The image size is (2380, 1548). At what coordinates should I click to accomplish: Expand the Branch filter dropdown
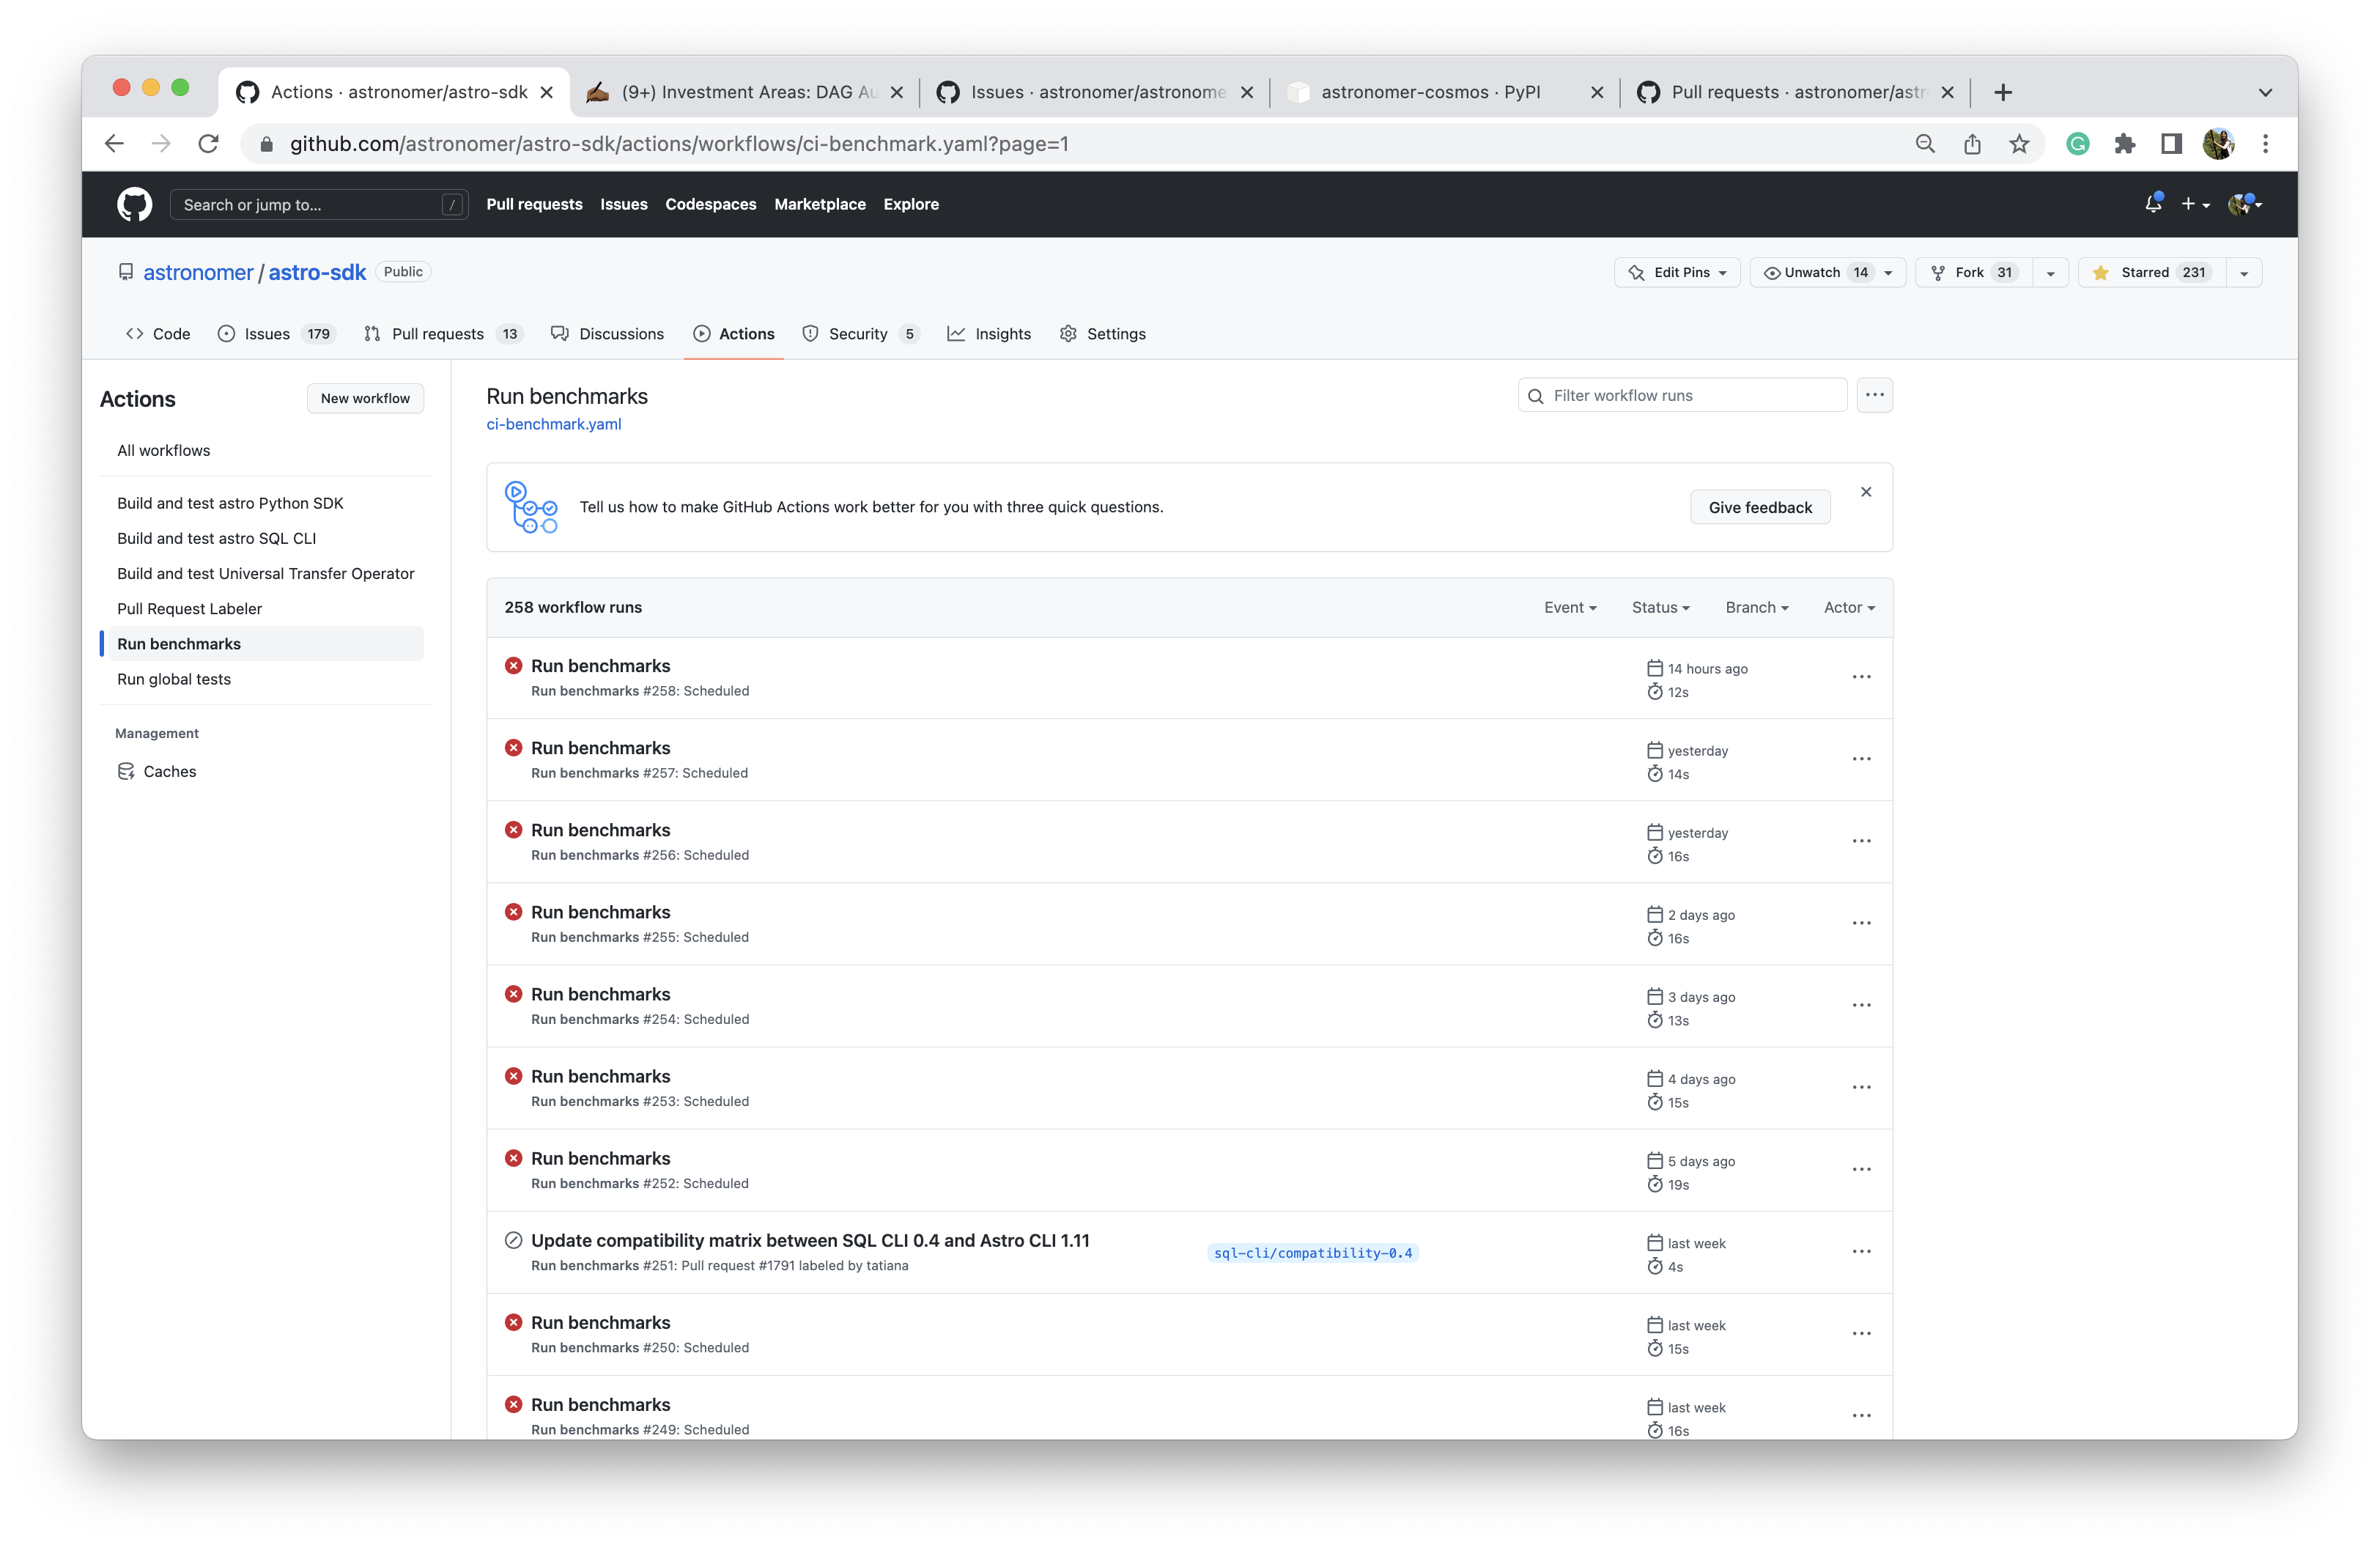1756,607
